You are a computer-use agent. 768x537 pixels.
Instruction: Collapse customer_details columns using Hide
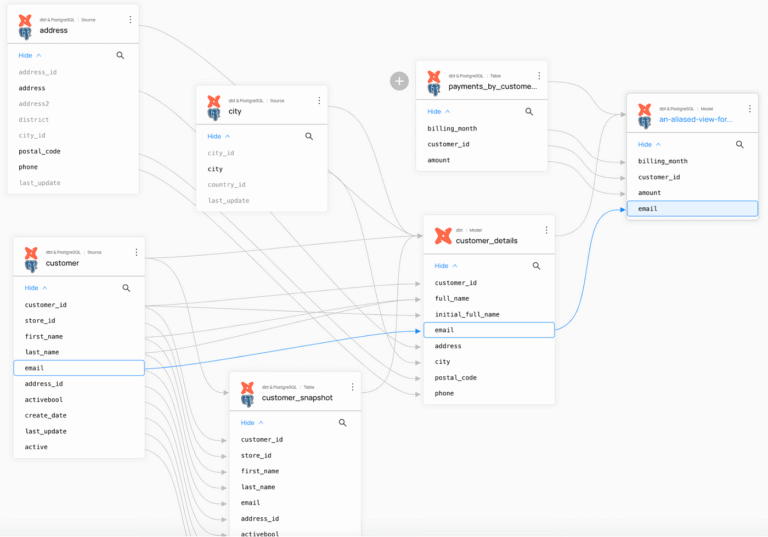point(445,266)
